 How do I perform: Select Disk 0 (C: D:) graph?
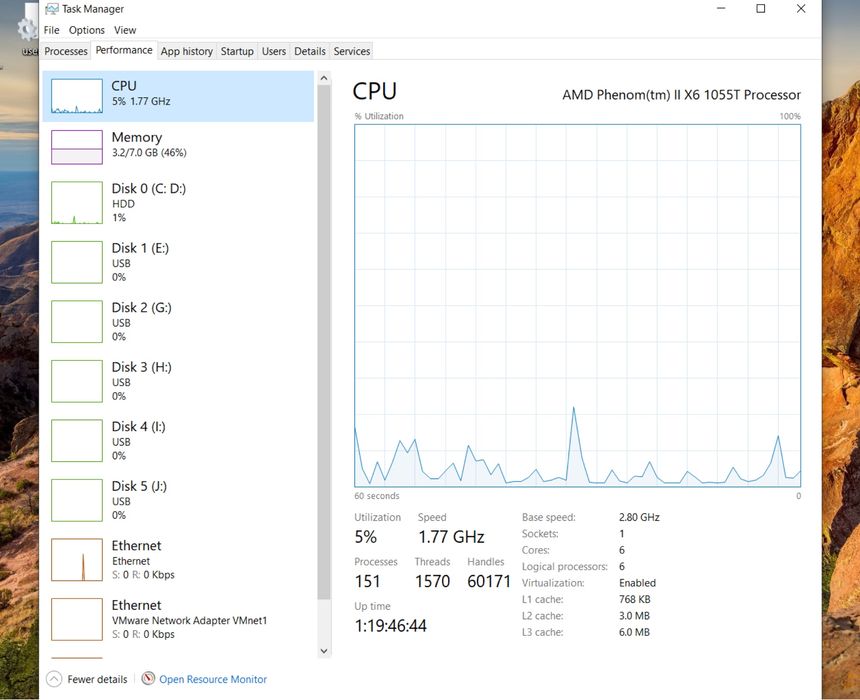coord(77,203)
